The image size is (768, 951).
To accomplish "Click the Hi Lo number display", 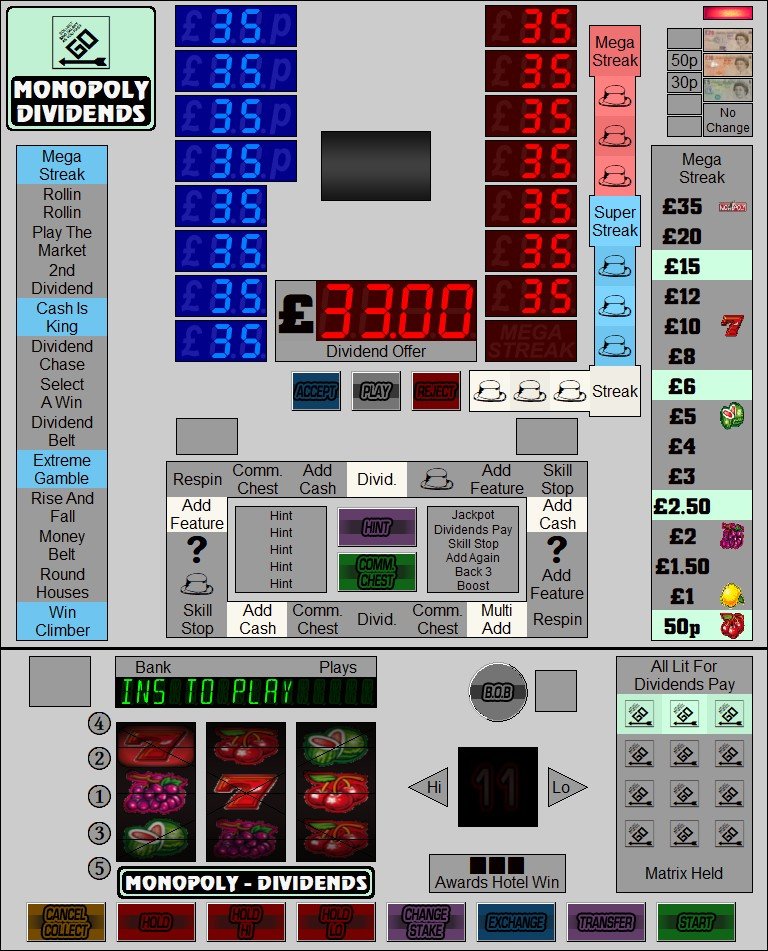I will (497, 787).
